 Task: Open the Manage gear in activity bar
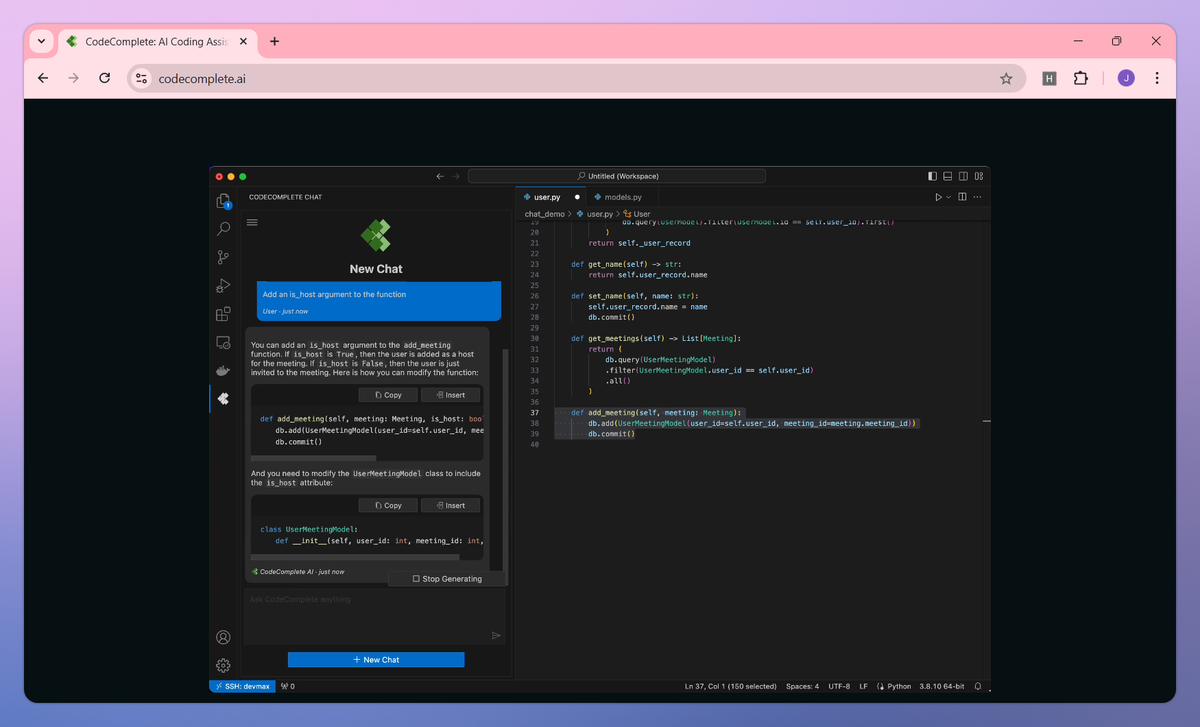[223, 665]
